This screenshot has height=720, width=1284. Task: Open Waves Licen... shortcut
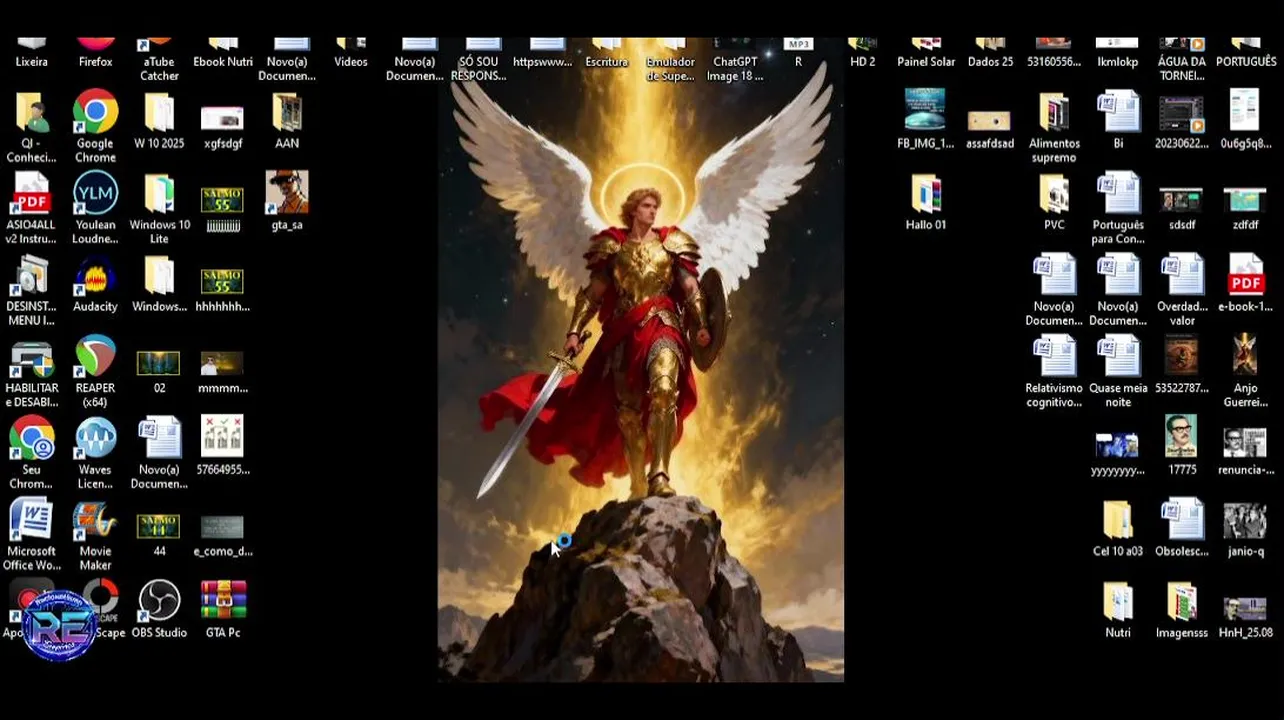(x=95, y=438)
